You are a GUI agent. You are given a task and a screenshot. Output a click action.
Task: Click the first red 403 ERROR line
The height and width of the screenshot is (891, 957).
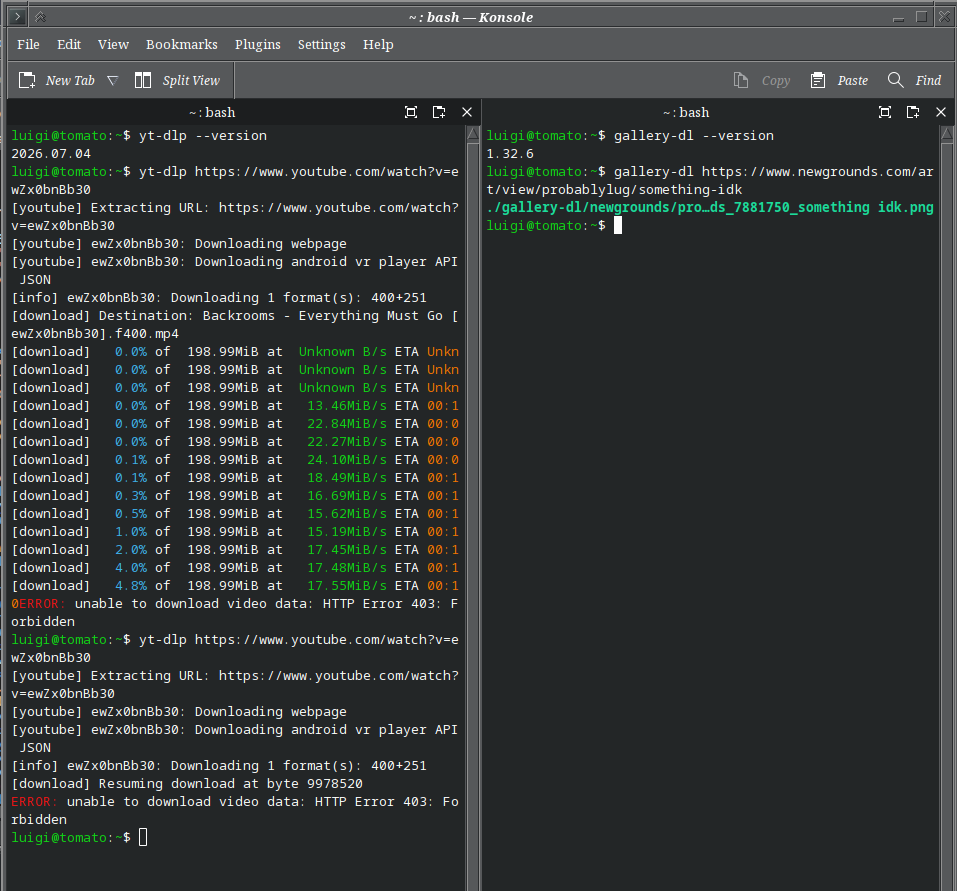pos(234,613)
